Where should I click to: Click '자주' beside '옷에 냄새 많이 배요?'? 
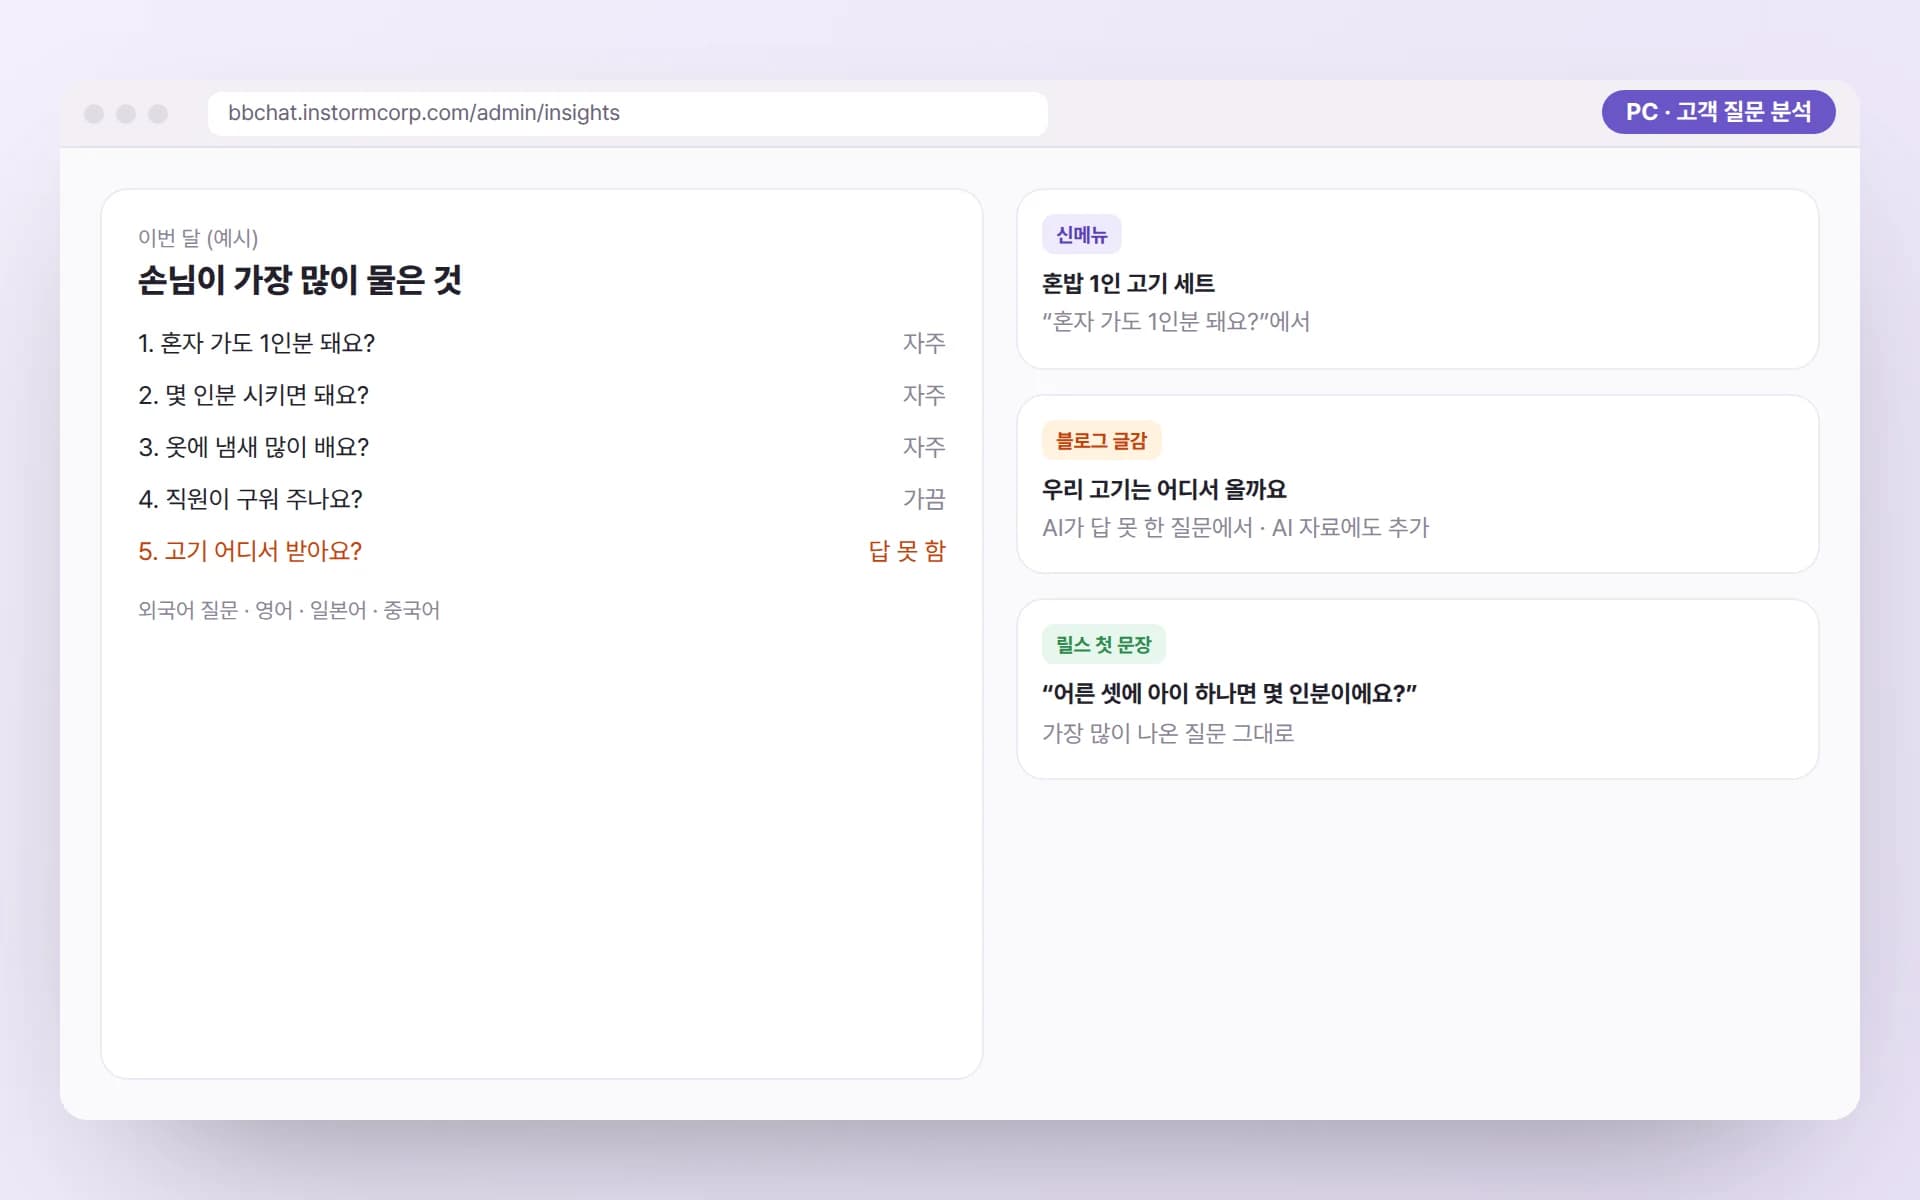pyautogui.click(x=924, y=447)
